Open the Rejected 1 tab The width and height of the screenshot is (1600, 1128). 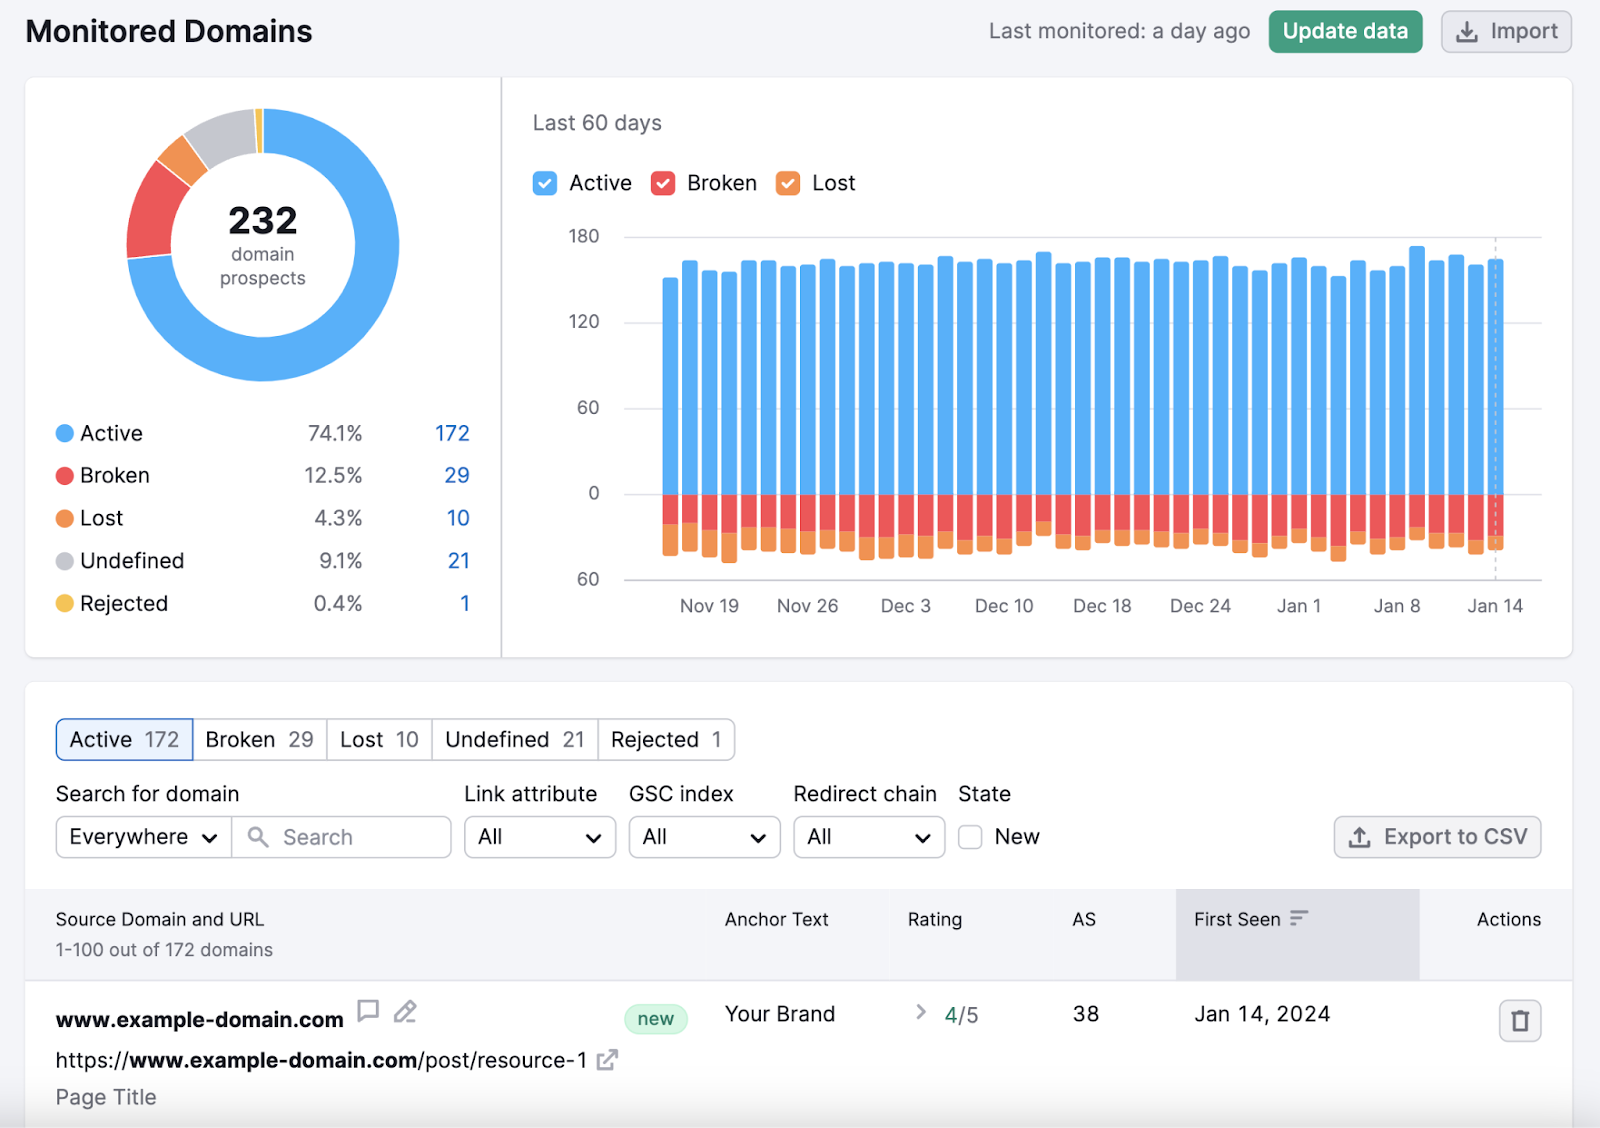tap(666, 739)
